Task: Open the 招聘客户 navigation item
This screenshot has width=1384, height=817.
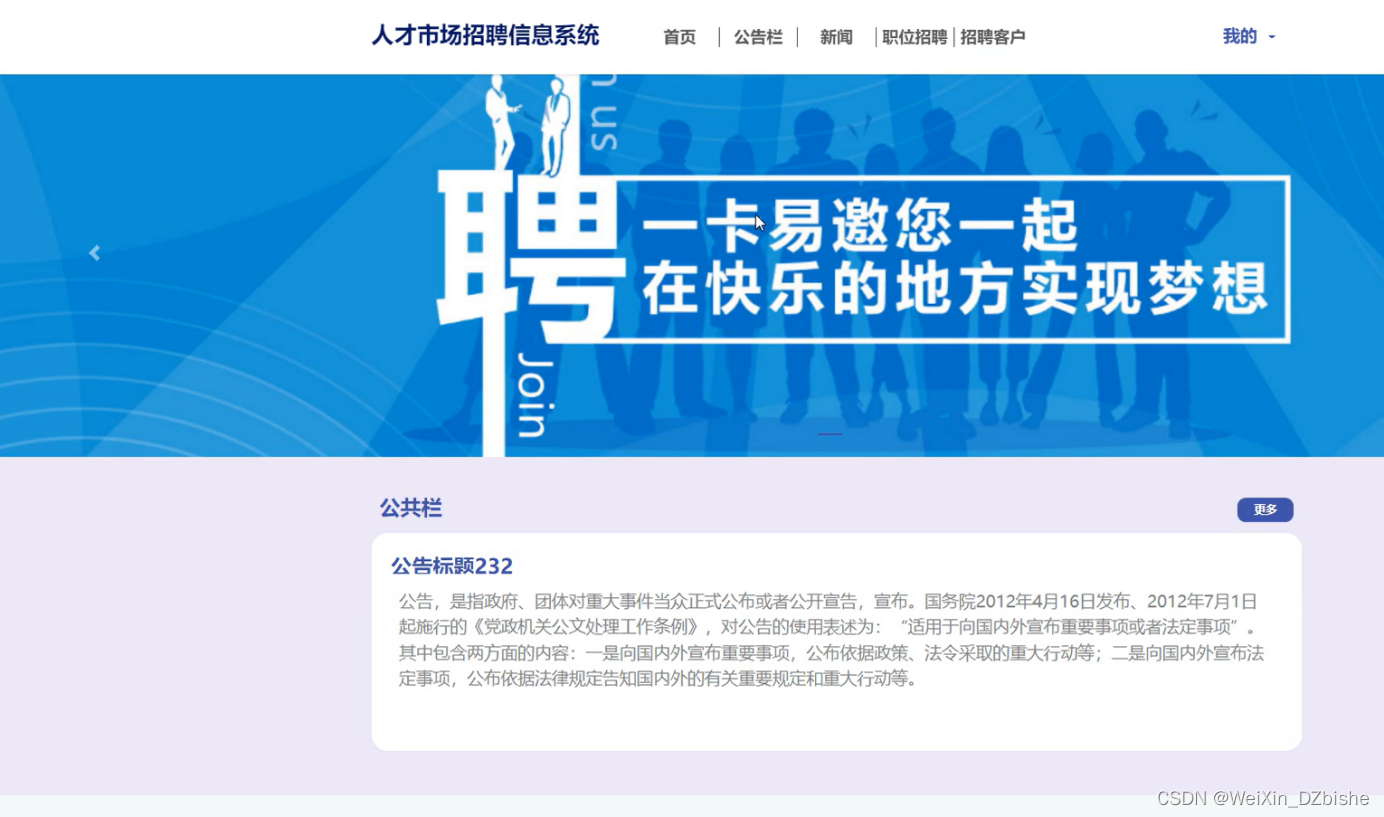Action: (992, 37)
